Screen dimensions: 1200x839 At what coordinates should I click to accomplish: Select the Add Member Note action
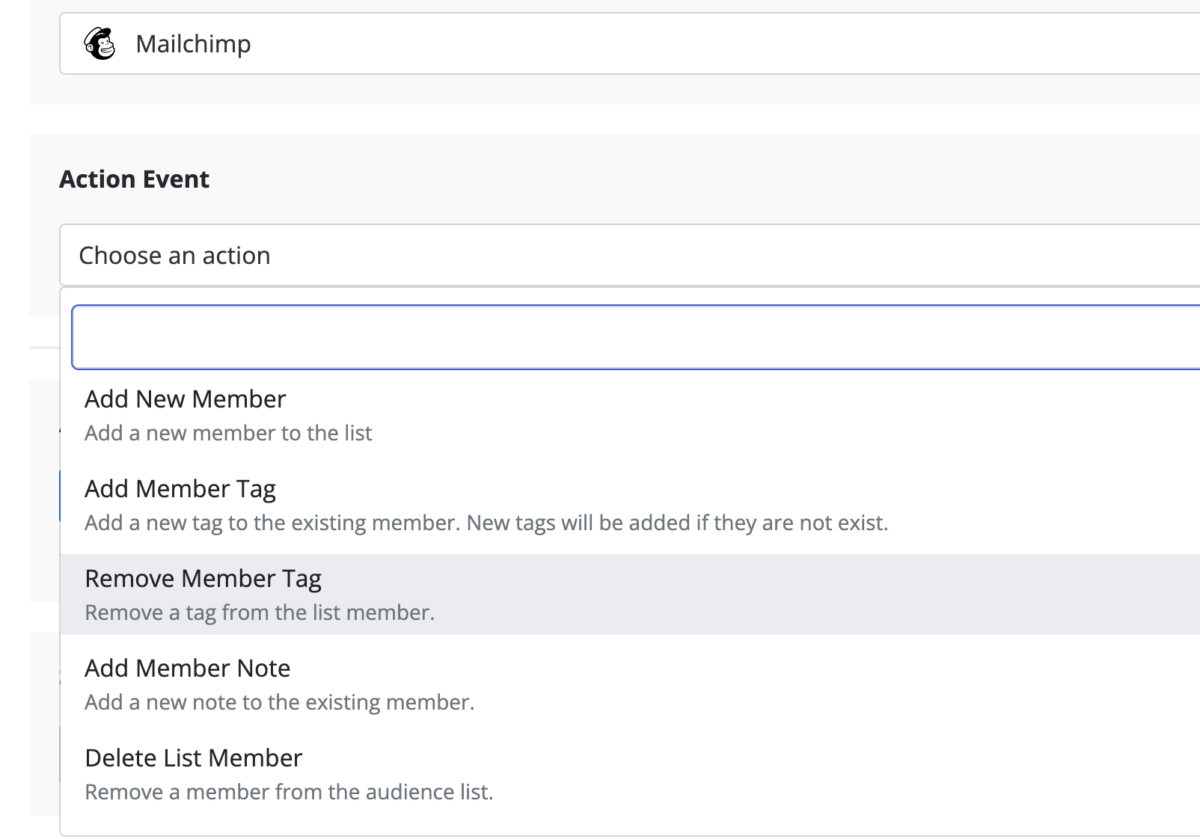coord(187,668)
